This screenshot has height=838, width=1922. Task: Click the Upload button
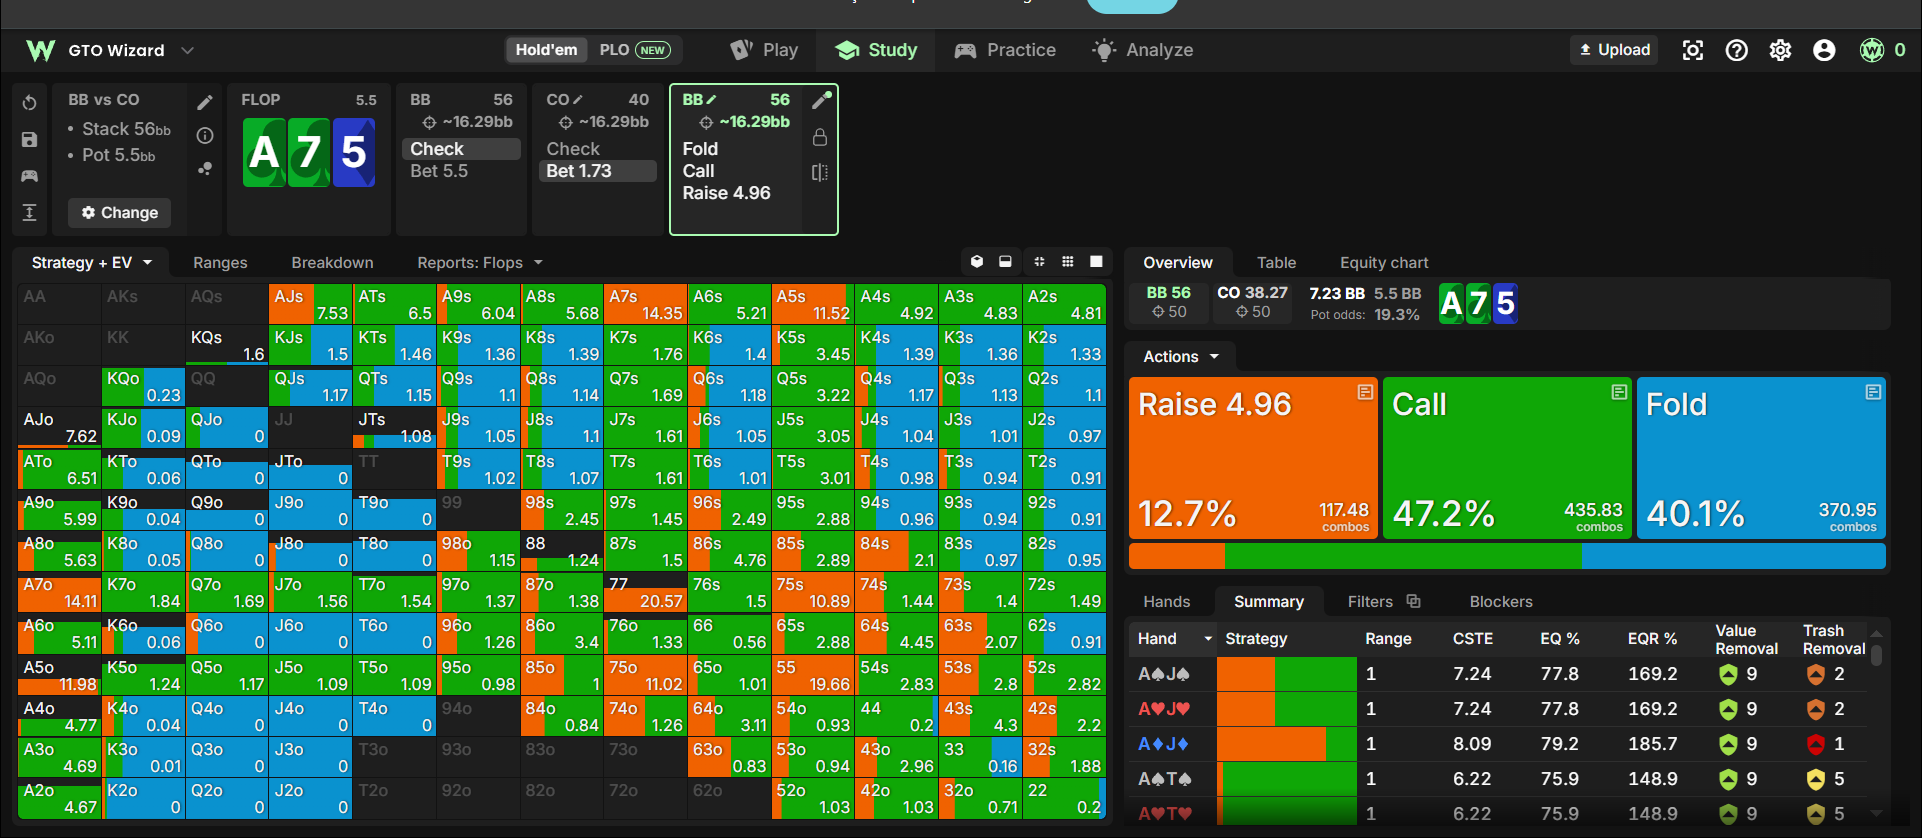(x=1615, y=50)
